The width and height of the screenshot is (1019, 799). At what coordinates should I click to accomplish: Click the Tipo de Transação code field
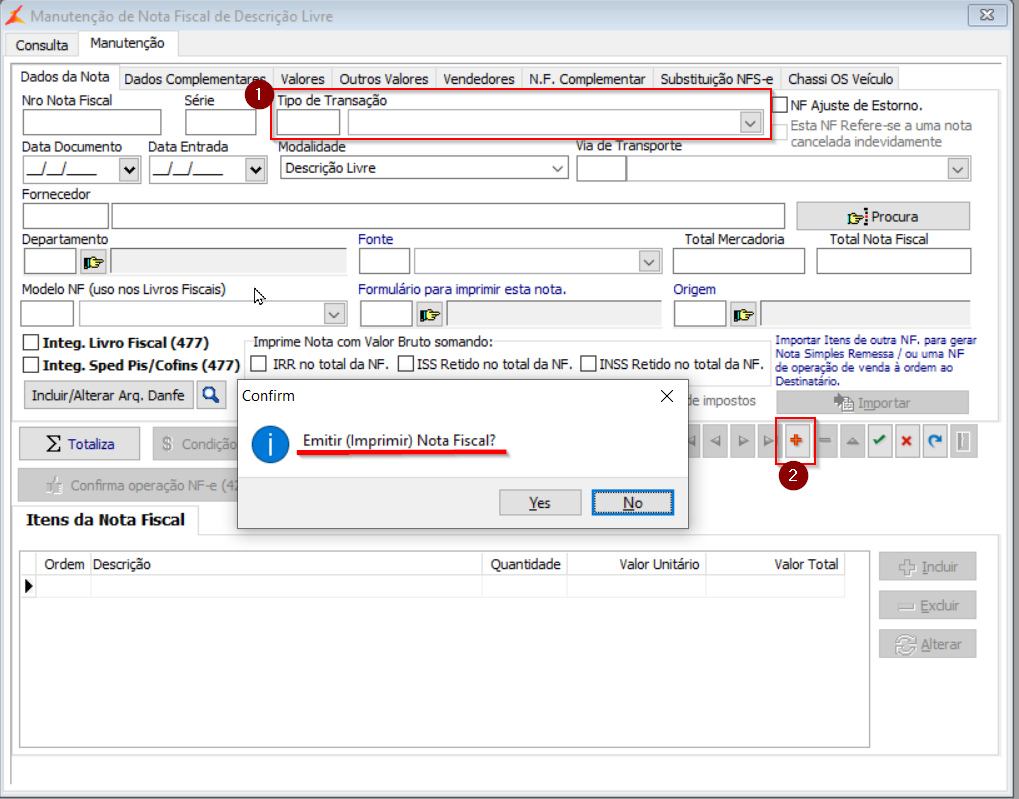click(x=308, y=122)
